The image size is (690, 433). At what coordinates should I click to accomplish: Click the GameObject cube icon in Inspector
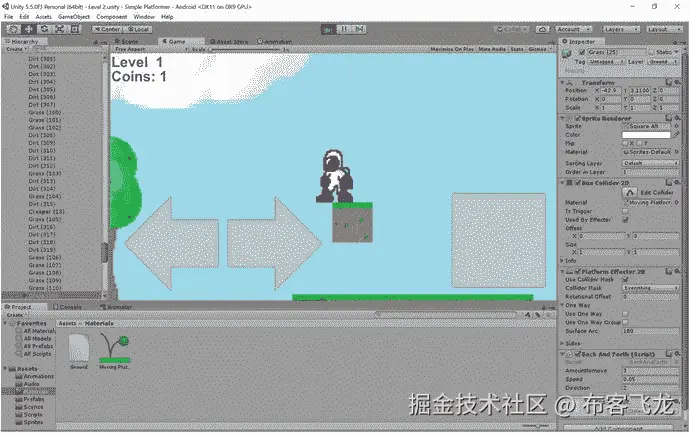[567, 54]
